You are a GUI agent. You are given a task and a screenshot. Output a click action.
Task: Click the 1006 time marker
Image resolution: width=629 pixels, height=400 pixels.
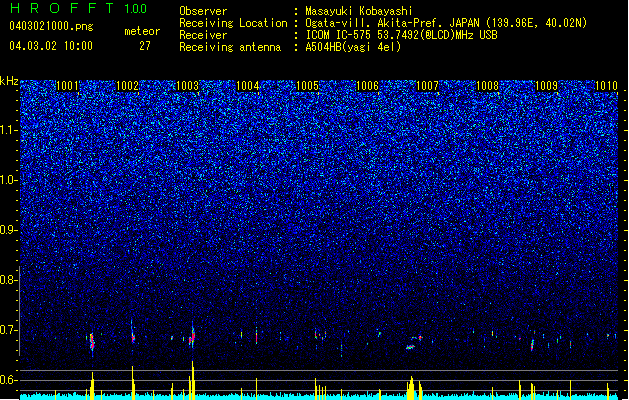click(367, 86)
